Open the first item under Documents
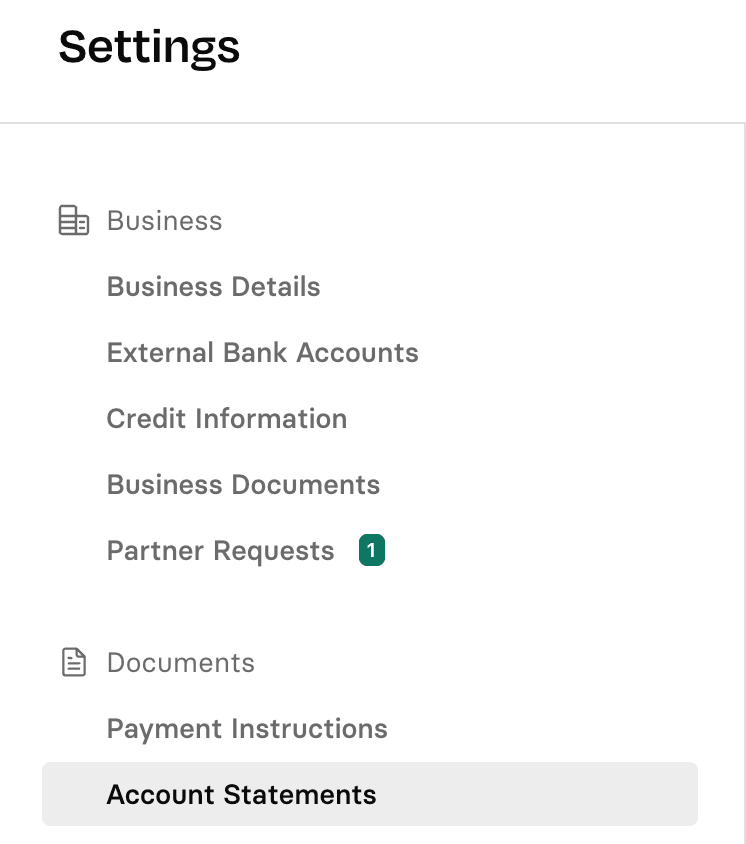 click(x=247, y=729)
